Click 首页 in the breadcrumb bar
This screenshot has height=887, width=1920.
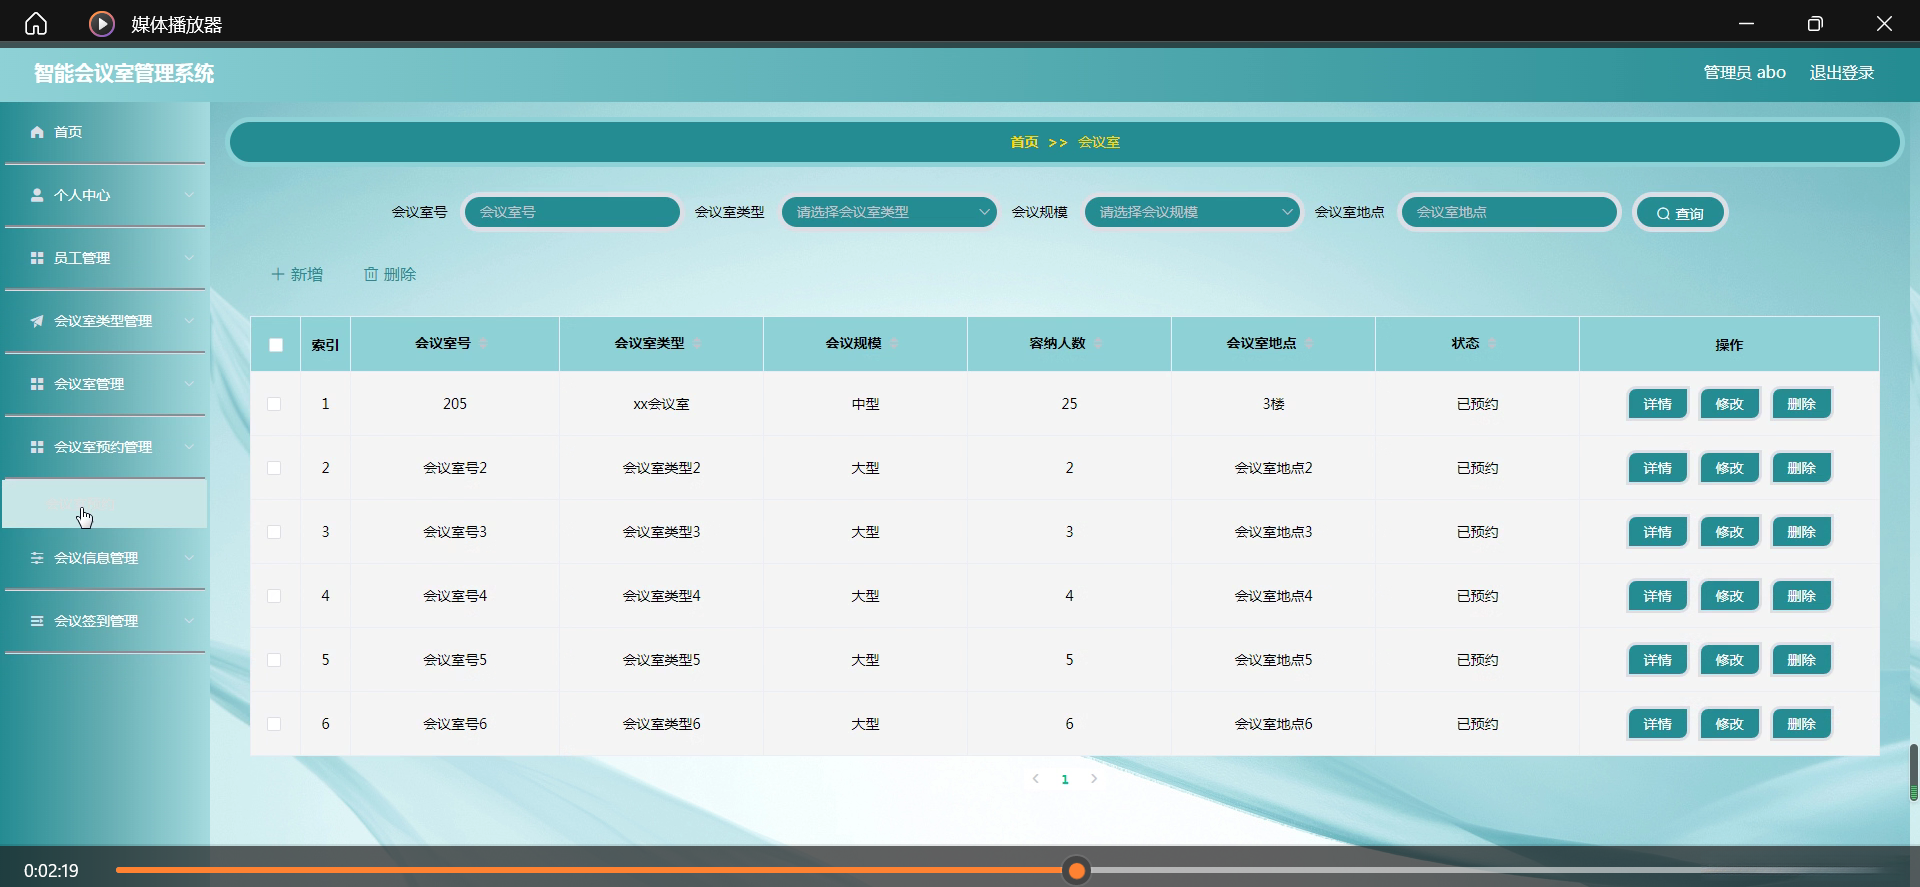point(1024,142)
